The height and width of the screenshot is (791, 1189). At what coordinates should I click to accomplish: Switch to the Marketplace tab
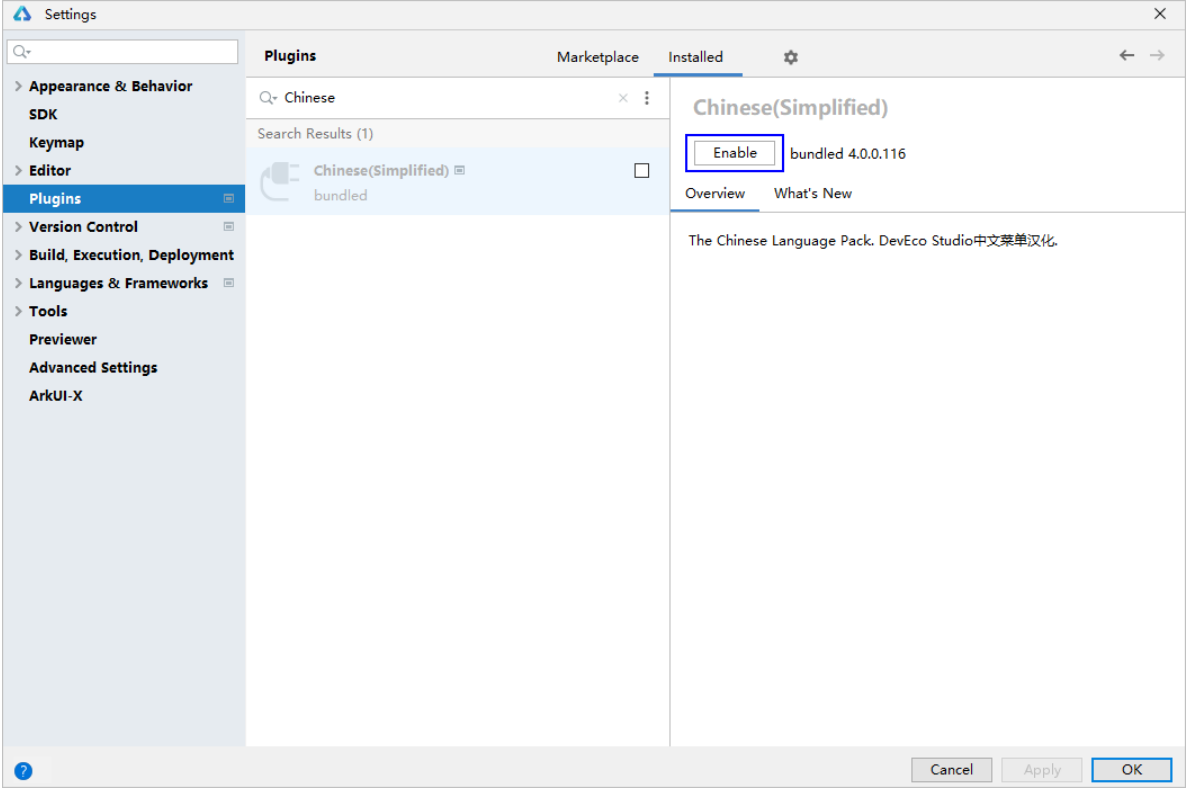598,57
